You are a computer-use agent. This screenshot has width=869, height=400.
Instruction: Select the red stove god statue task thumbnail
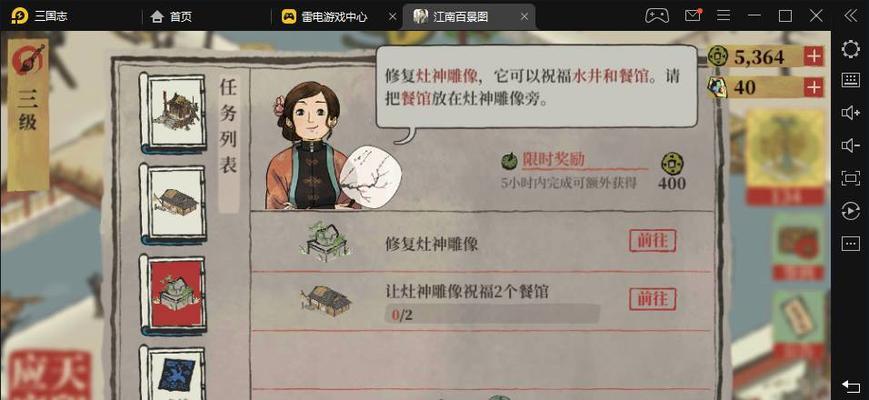point(173,295)
